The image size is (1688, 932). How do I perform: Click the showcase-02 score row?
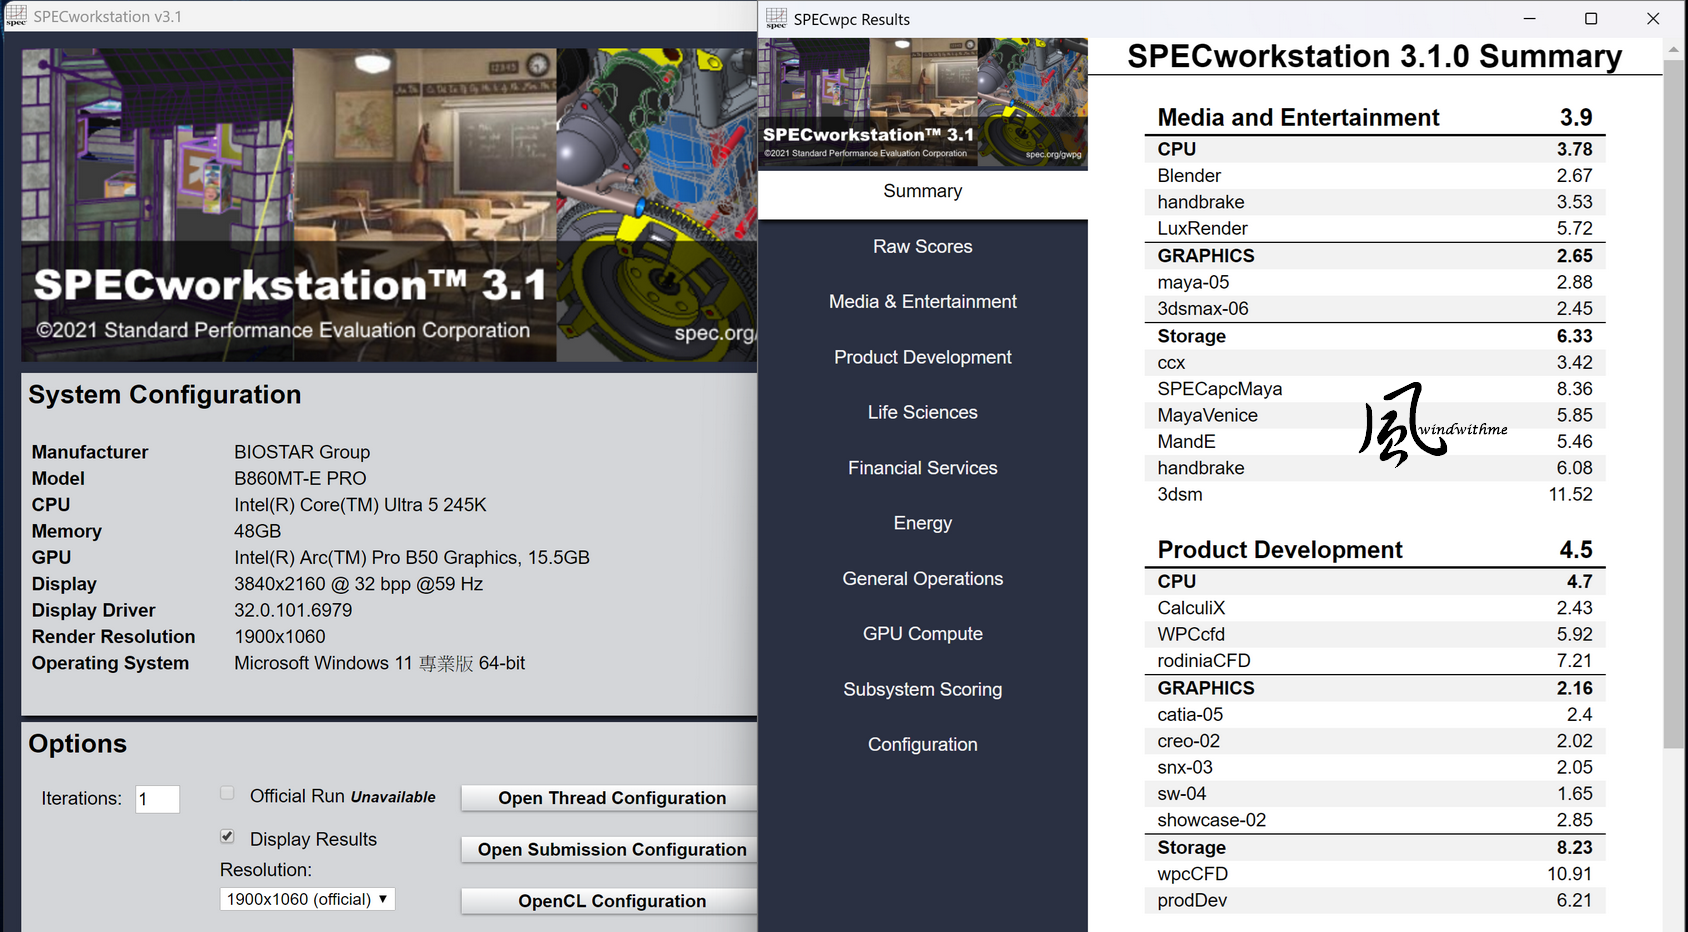pos(1375,821)
